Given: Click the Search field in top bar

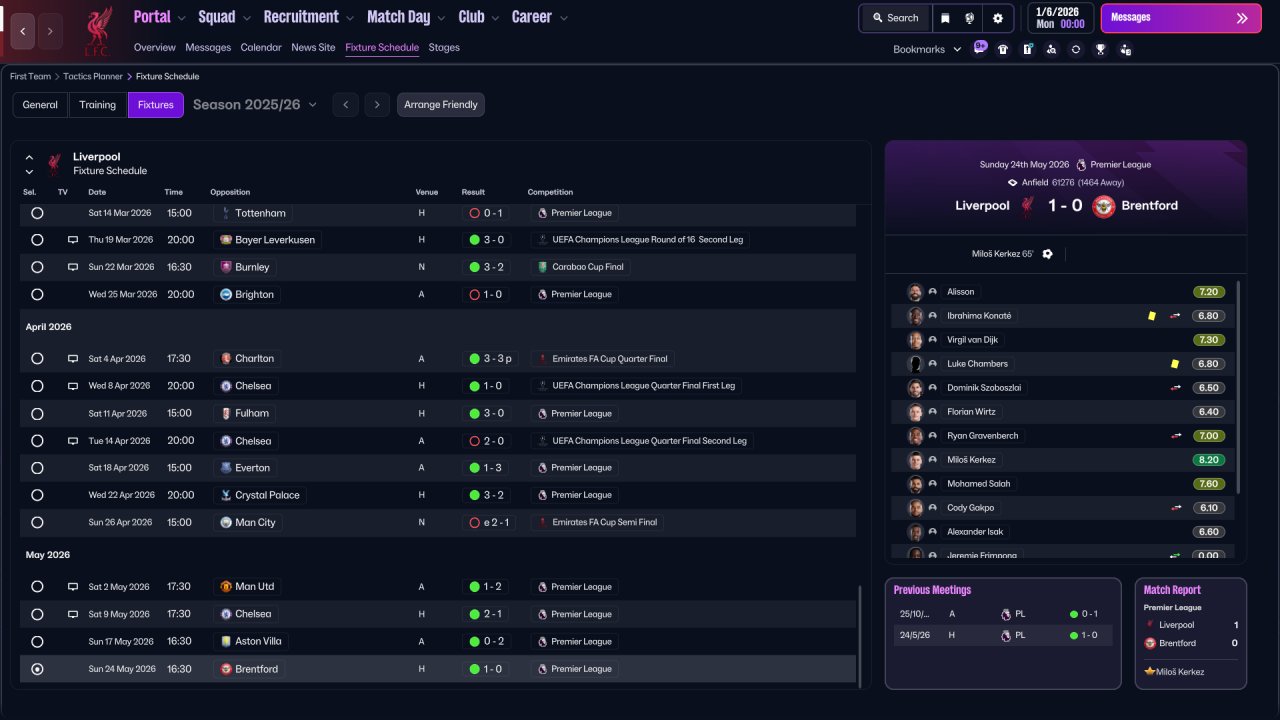Looking at the screenshot, I should 894,18.
